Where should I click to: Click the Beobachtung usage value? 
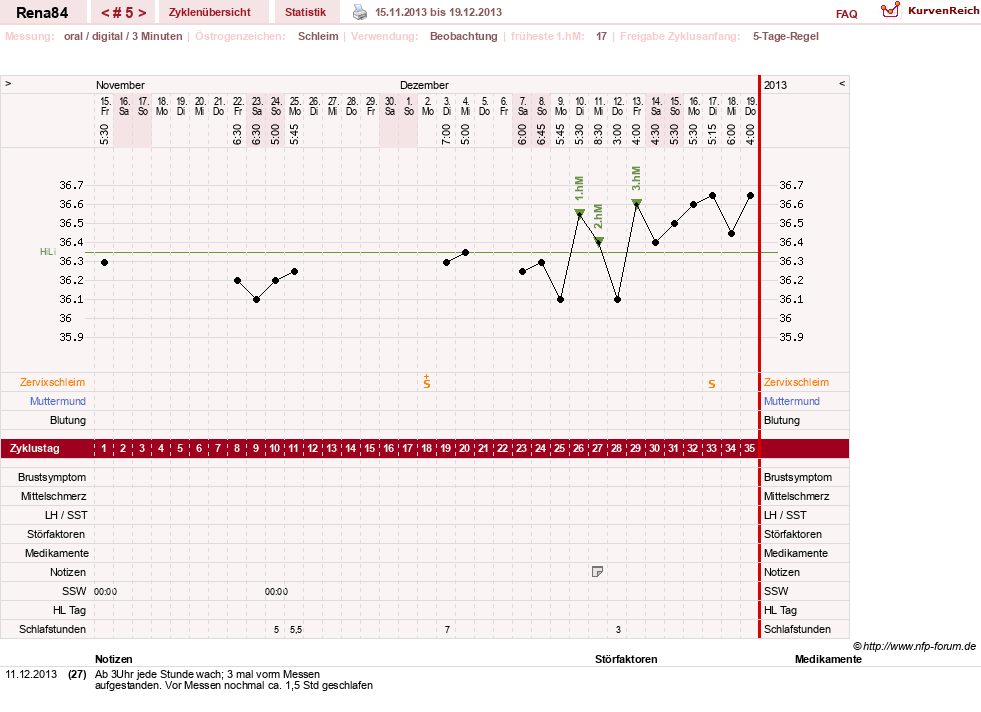pyautogui.click(x=464, y=36)
